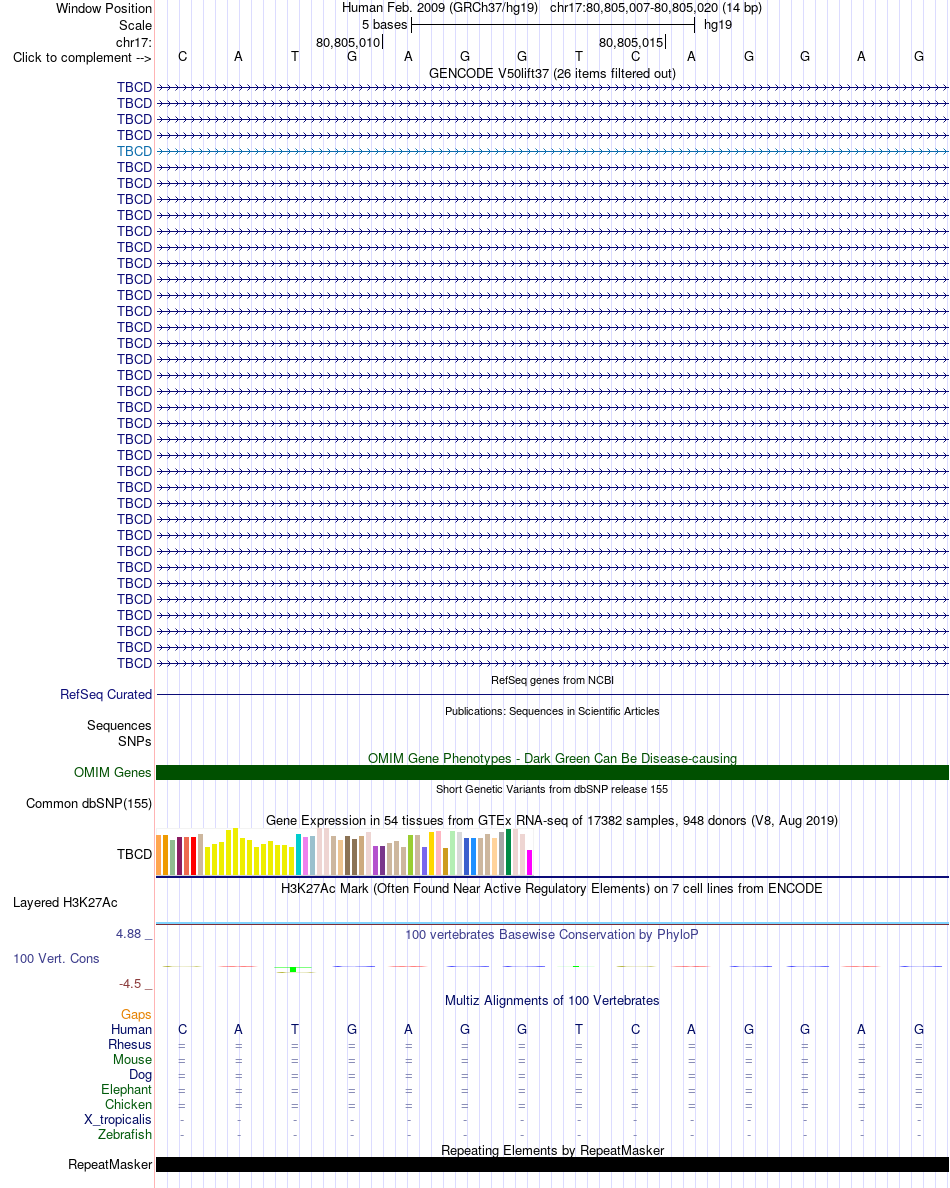Click the 'OMIM Genes' label

(112, 772)
